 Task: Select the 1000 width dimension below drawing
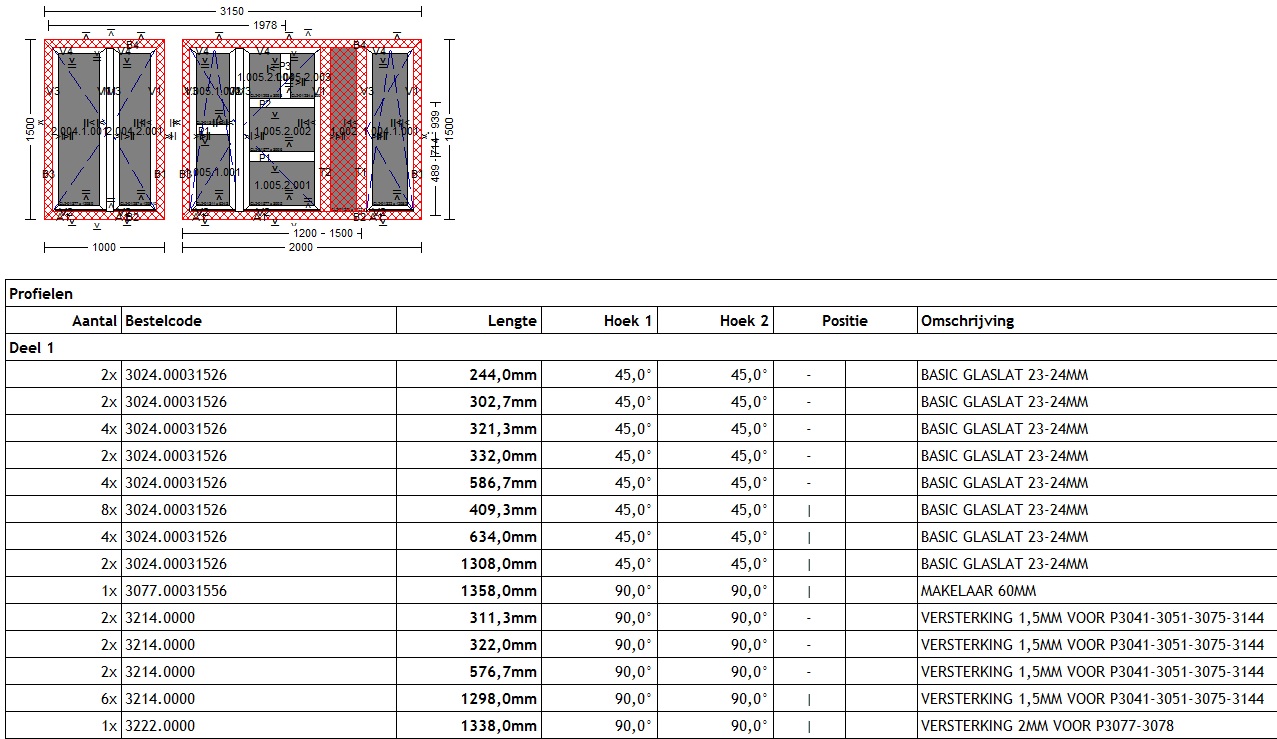[x=104, y=247]
